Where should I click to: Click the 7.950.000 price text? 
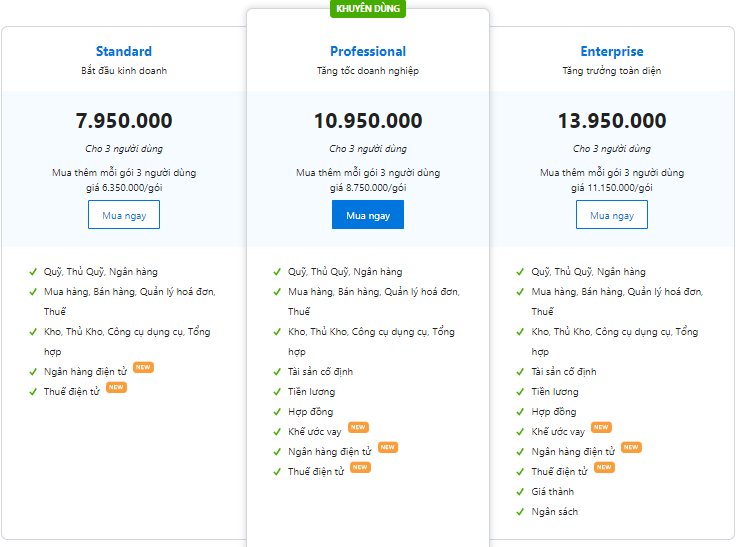coord(124,121)
